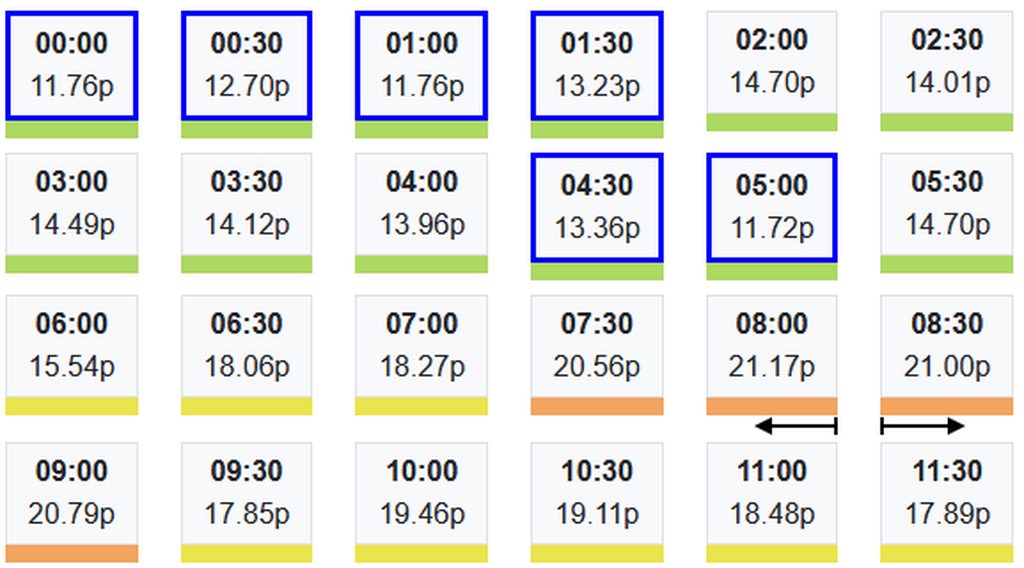Select the 07:30 slot at 20.56p
Viewport: 1024px width, 568px height.
click(x=596, y=346)
